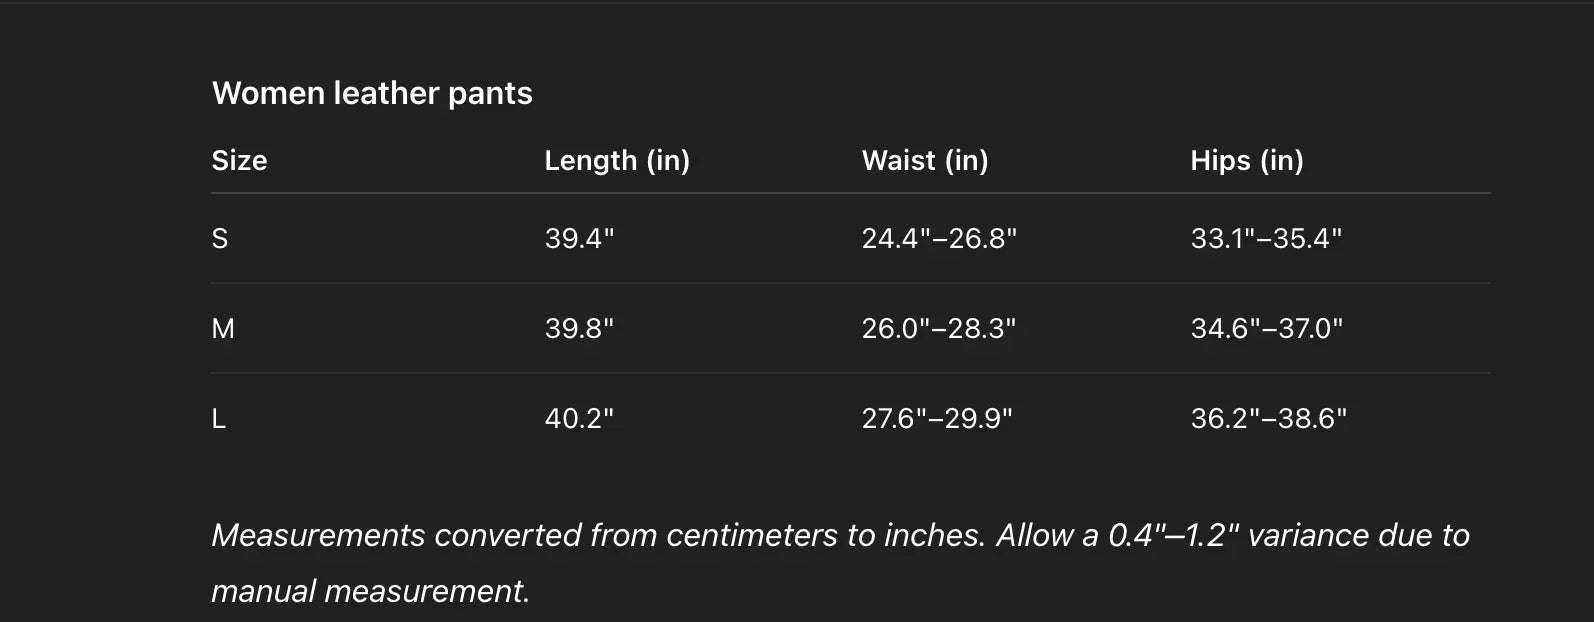
Task: Select the S size row label
Action: [220, 239]
